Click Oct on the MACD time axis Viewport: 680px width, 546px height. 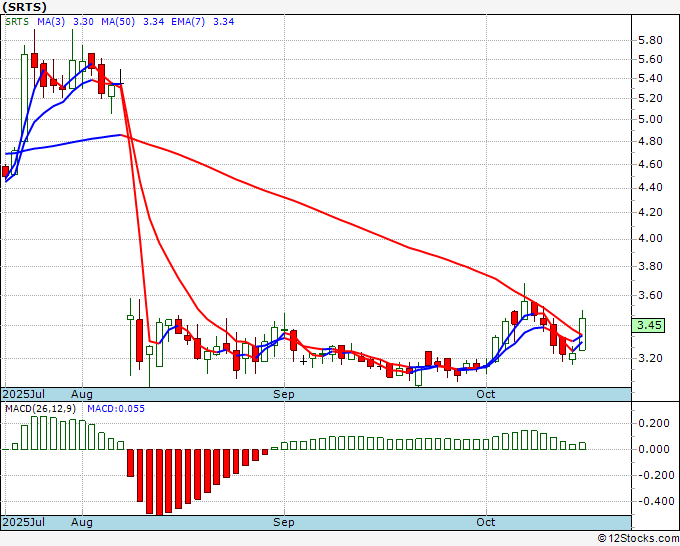pos(485,522)
